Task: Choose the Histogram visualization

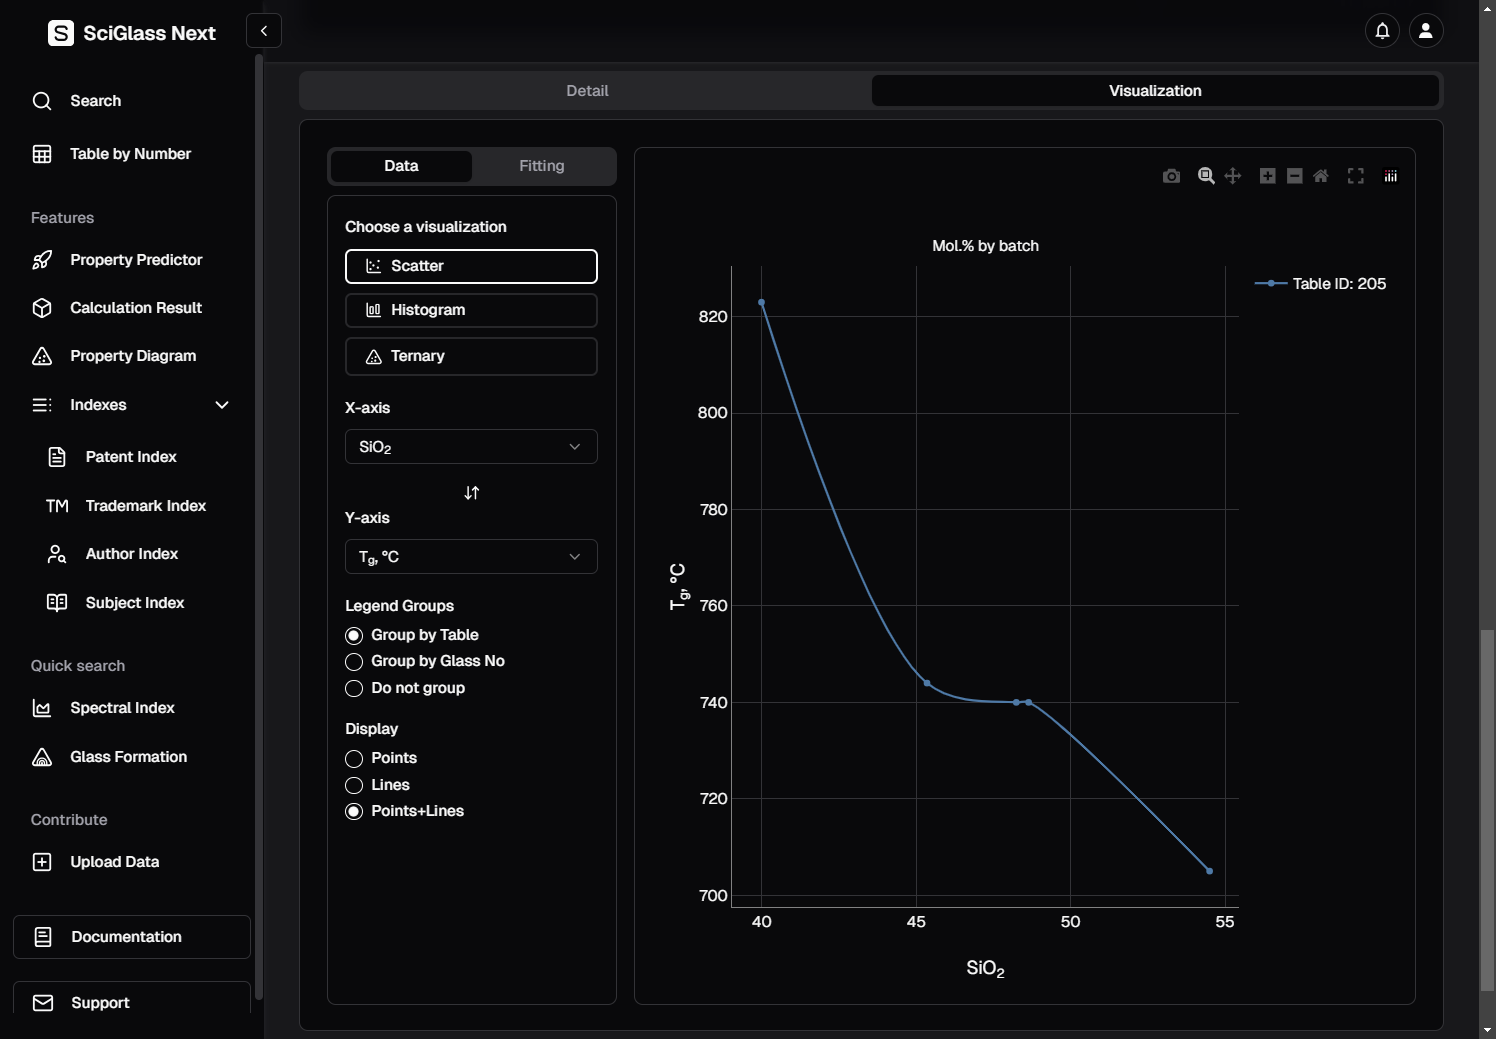Action: (x=471, y=310)
